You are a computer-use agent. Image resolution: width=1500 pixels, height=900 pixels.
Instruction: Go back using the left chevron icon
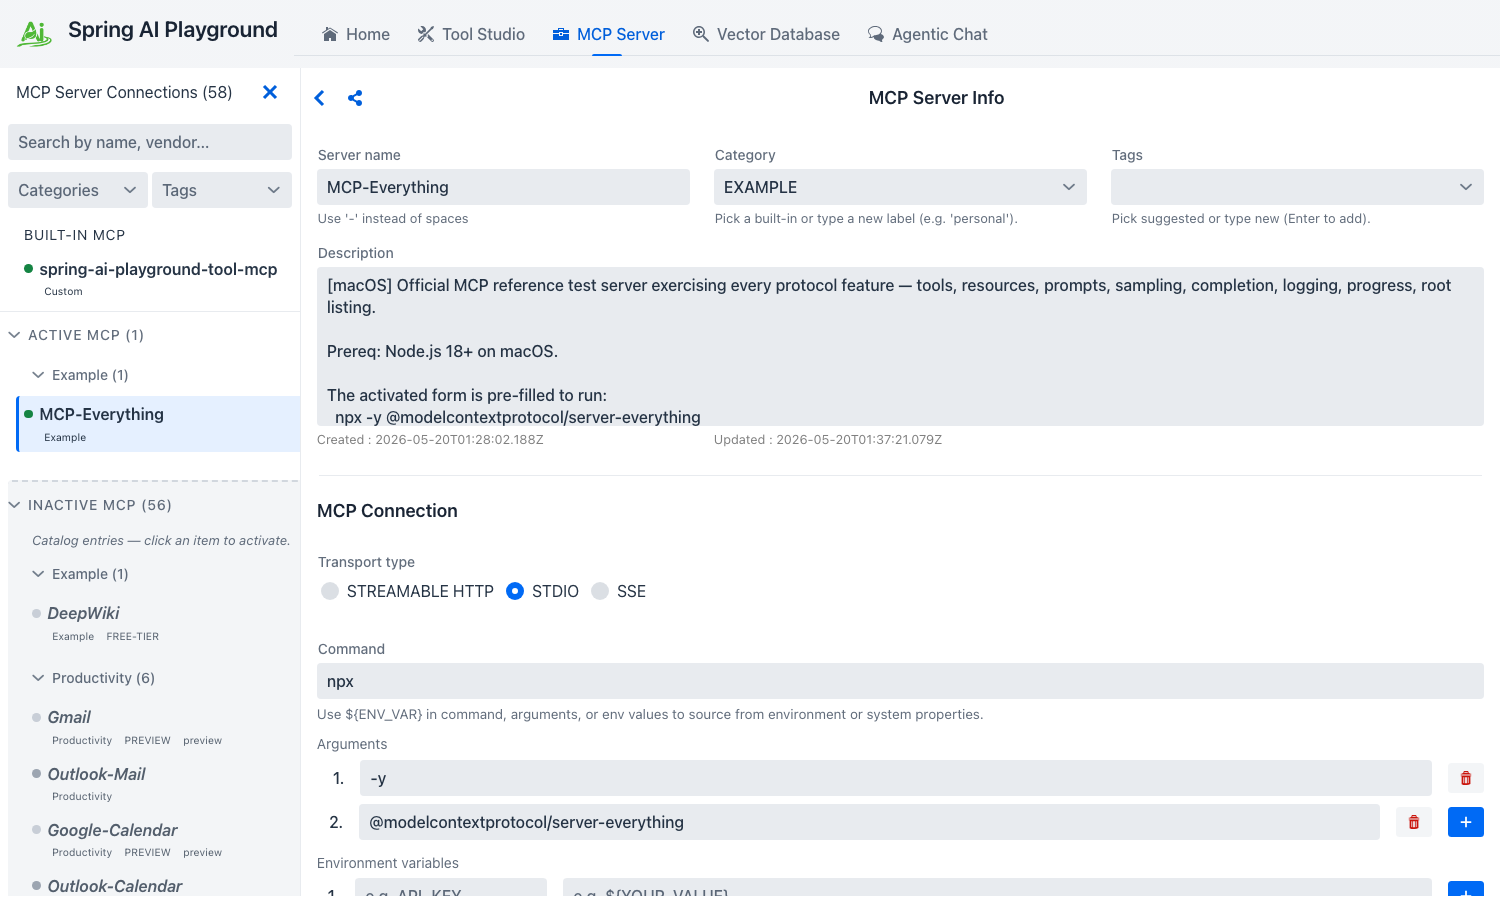[320, 98]
